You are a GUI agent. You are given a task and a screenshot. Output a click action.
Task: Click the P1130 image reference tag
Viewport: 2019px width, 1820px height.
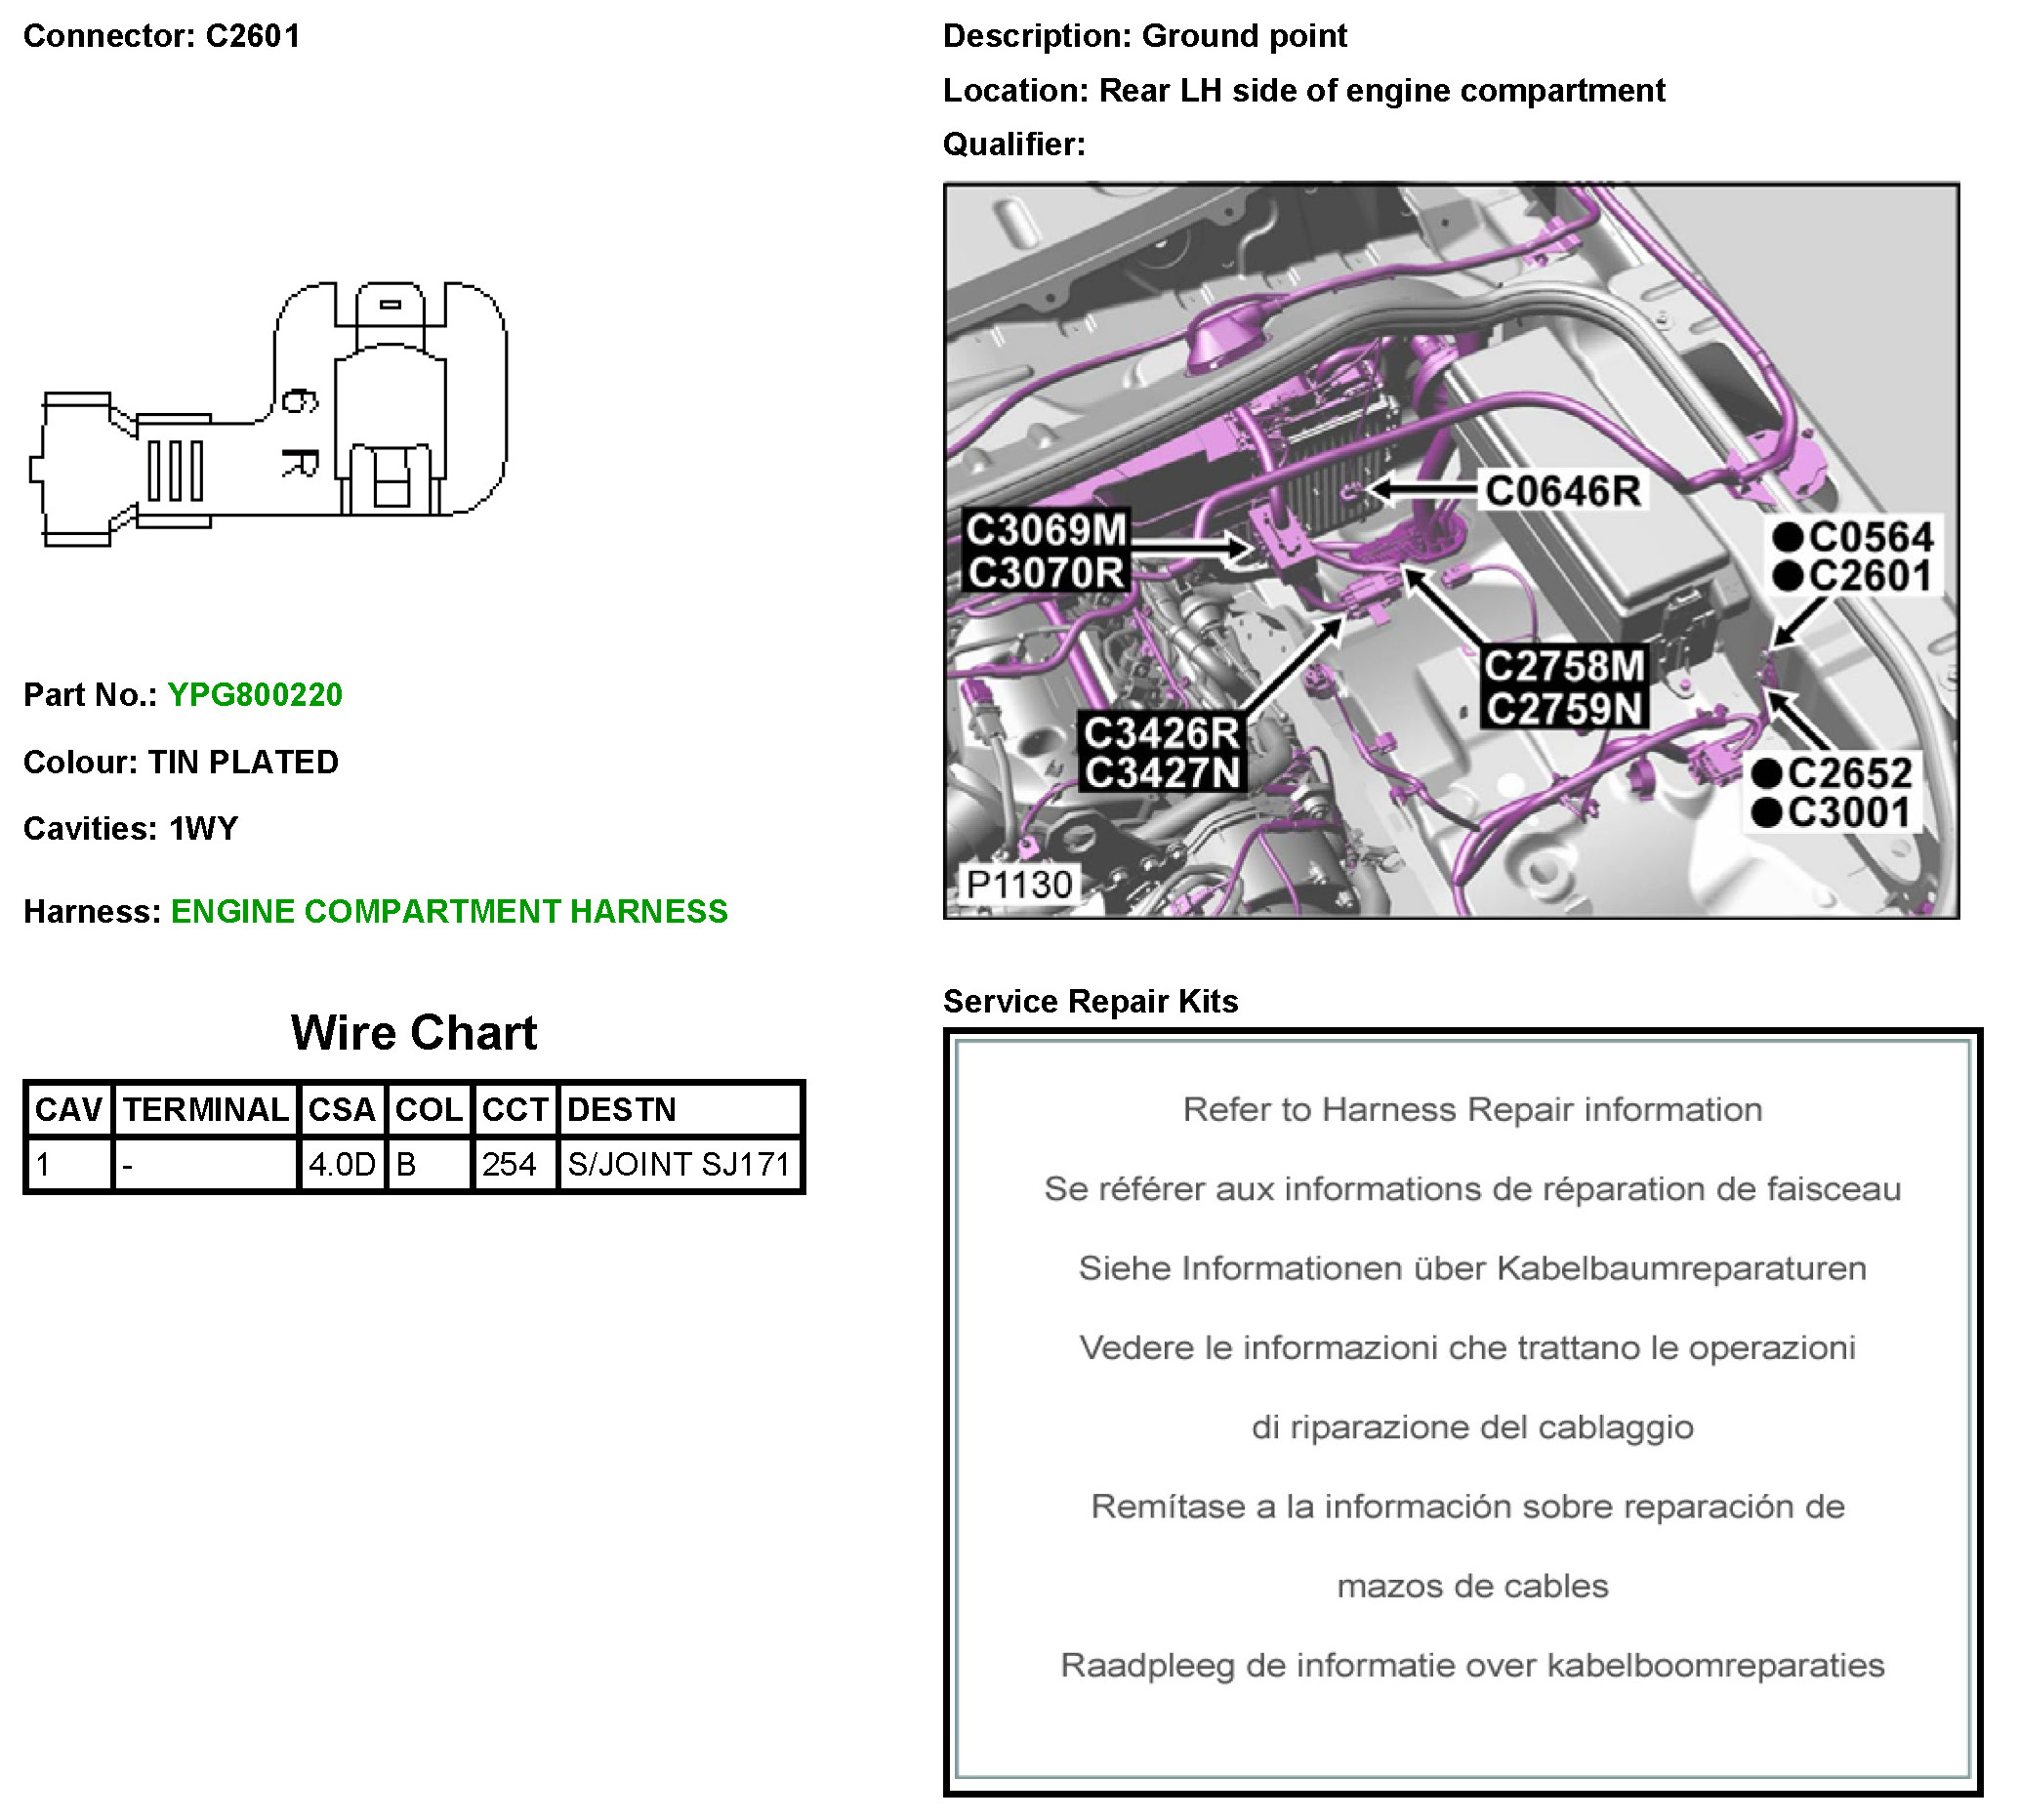point(1018,885)
